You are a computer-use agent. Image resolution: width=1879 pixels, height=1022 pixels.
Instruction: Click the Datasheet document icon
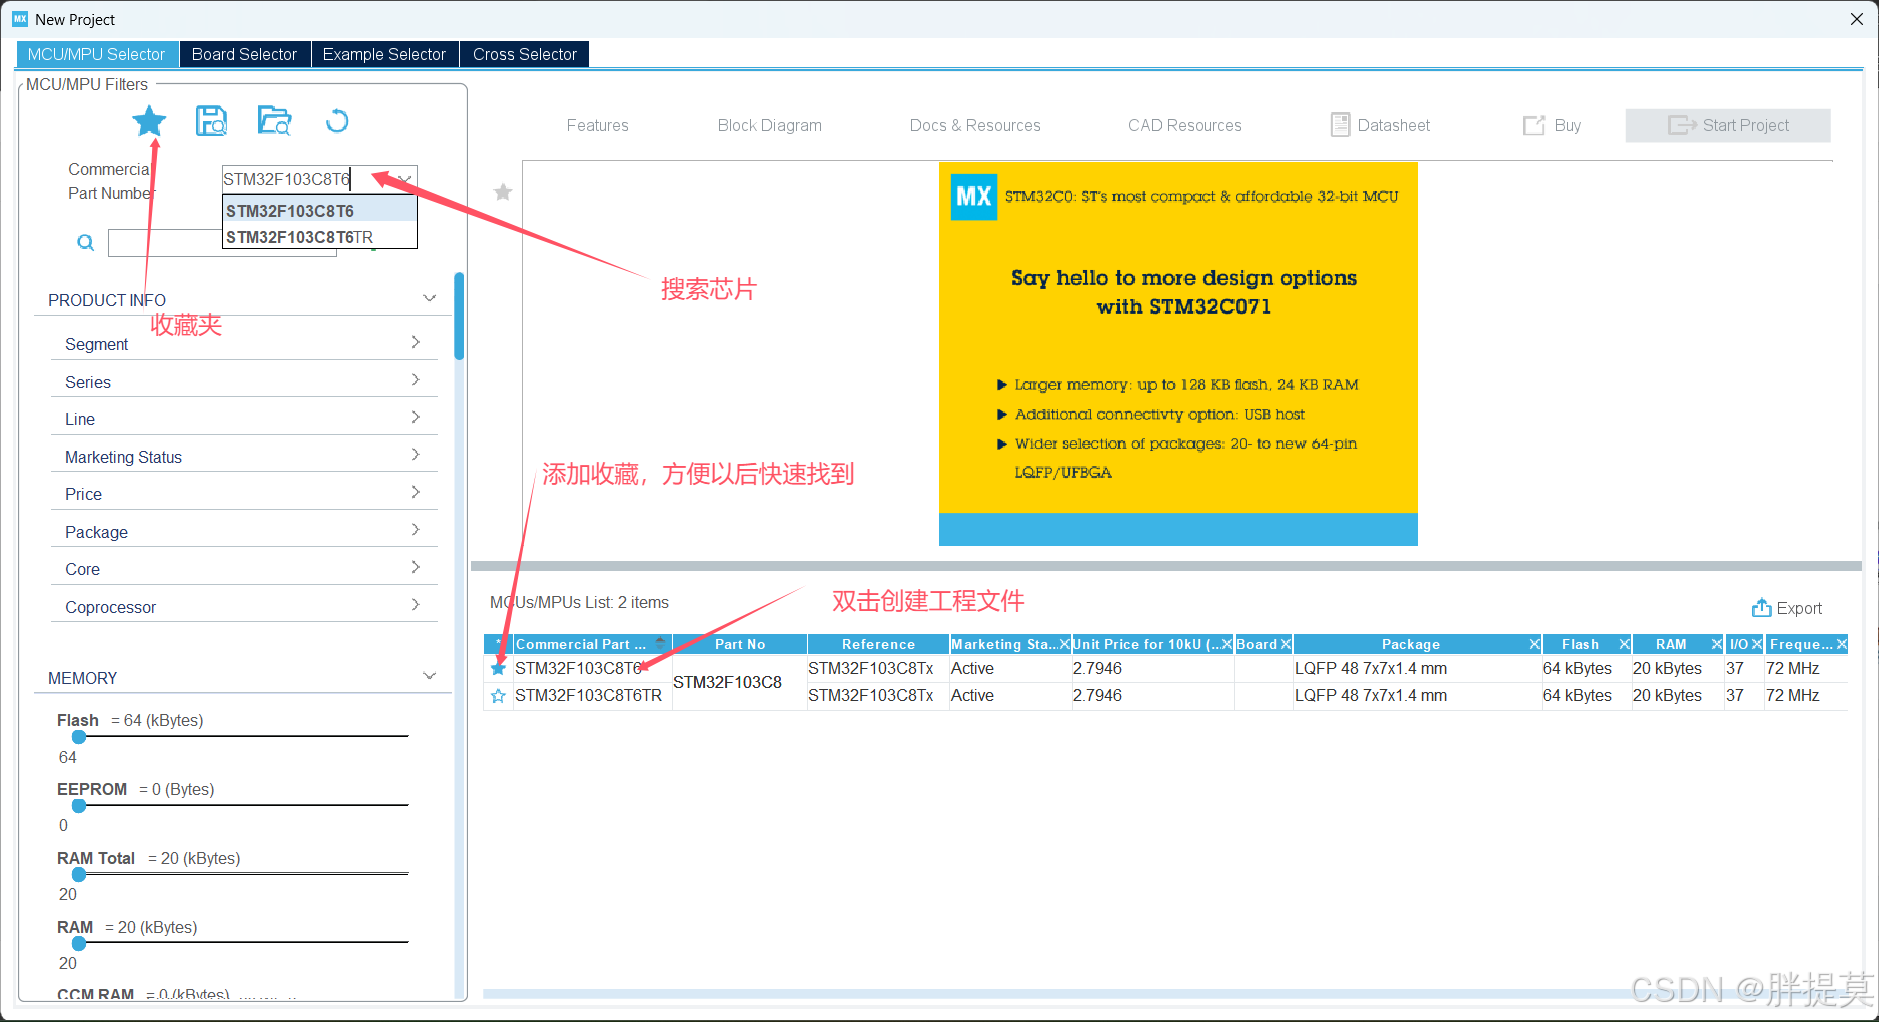pos(1340,125)
